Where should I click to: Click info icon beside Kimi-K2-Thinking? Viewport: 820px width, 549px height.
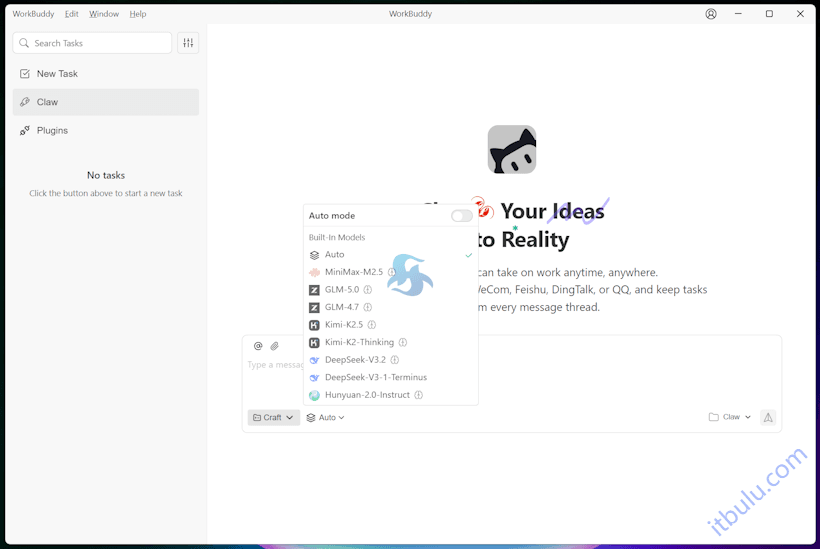[x=403, y=343]
